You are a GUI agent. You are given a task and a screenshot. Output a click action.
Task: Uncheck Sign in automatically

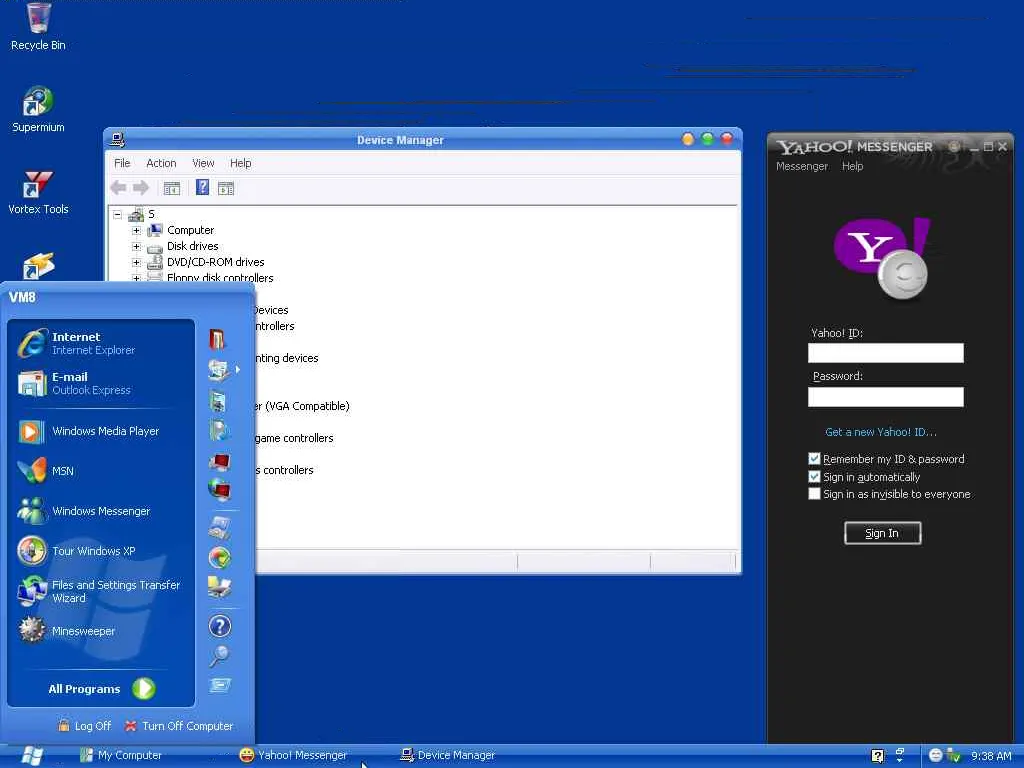(814, 477)
